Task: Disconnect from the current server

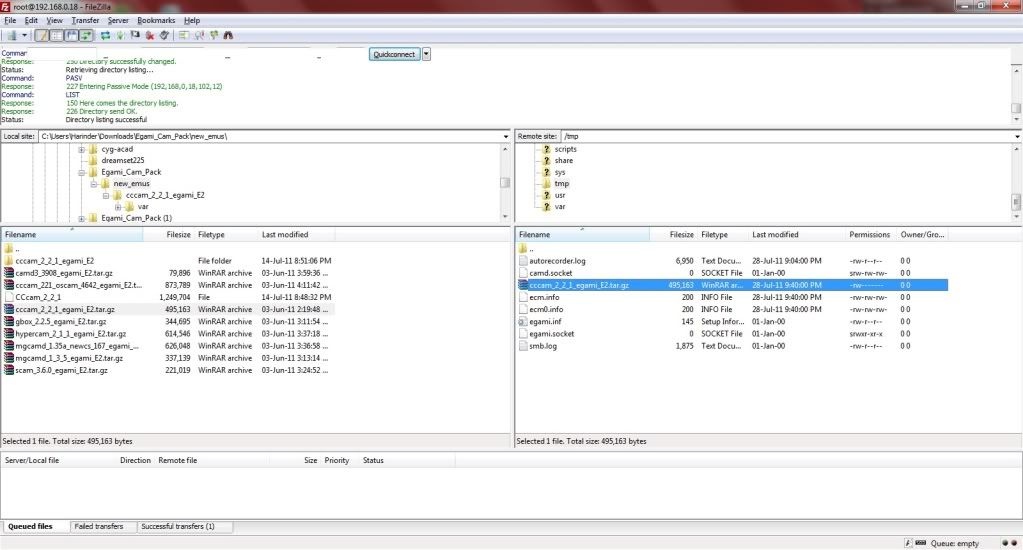Action: [x=150, y=35]
